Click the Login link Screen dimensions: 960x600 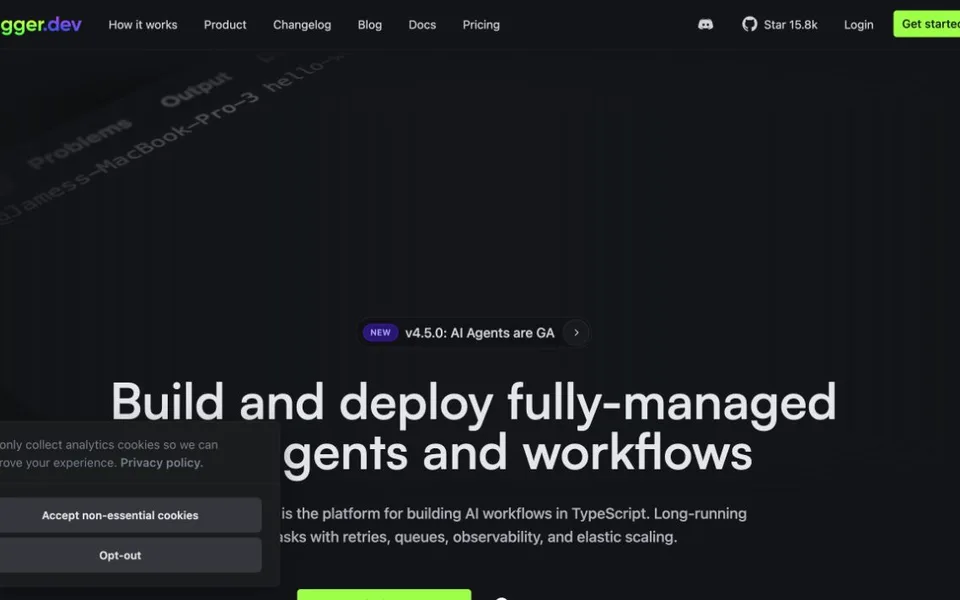[x=858, y=25]
